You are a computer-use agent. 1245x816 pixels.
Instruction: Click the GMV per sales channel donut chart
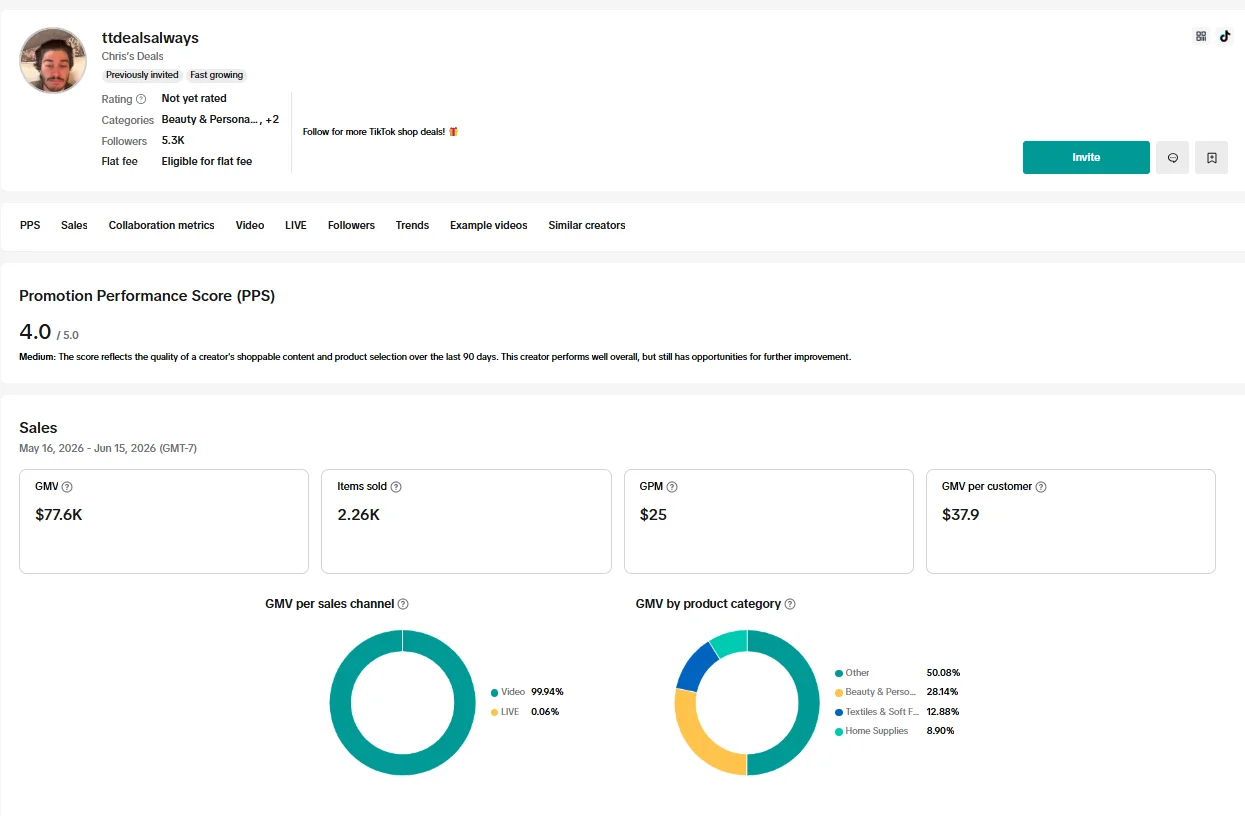[402, 702]
